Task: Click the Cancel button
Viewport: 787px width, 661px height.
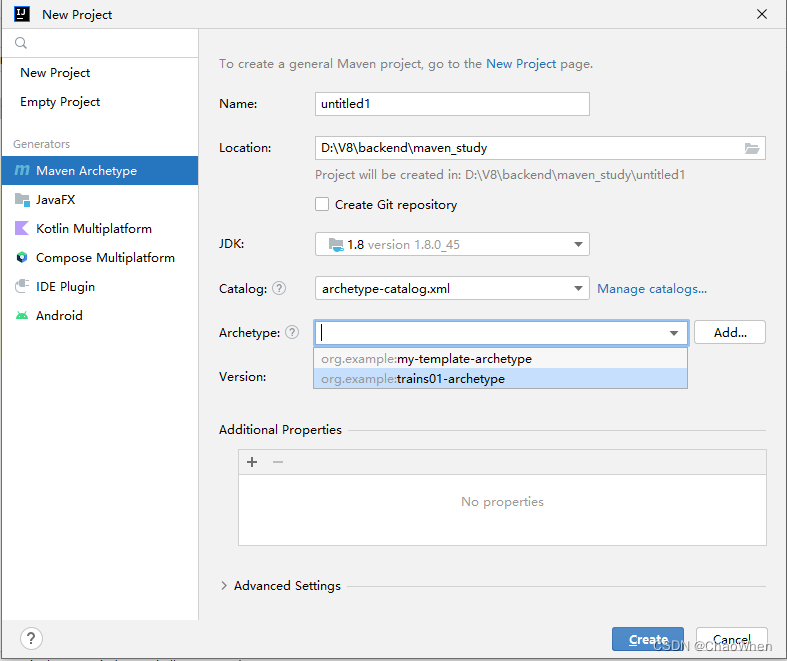Action: click(732, 639)
